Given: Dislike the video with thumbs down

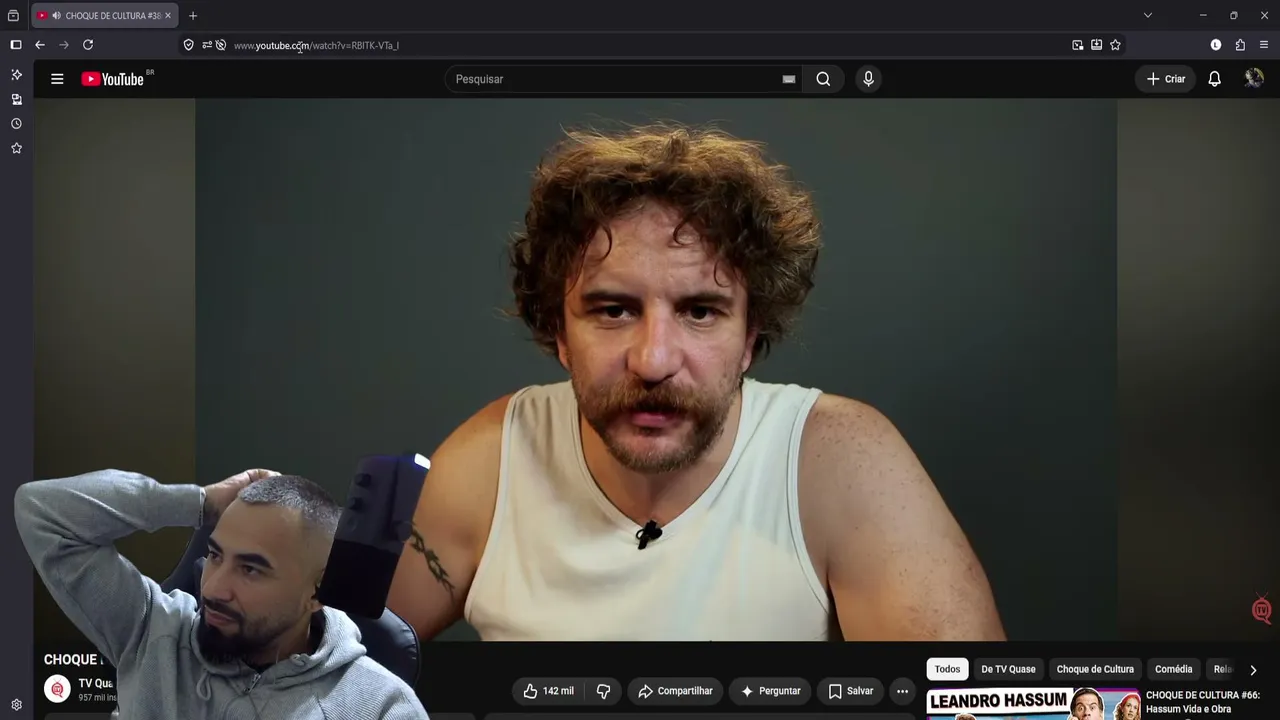Looking at the screenshot, I should click(x=603, y=691).
